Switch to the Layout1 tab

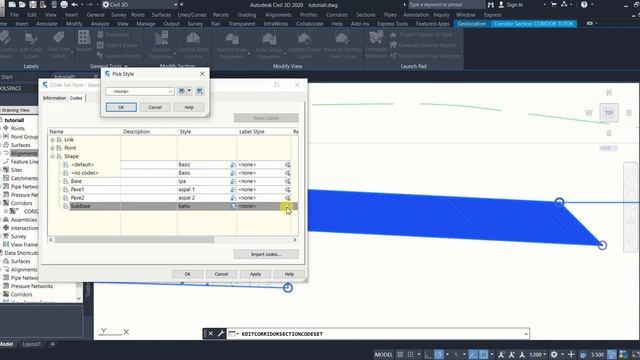click(31, 344)
